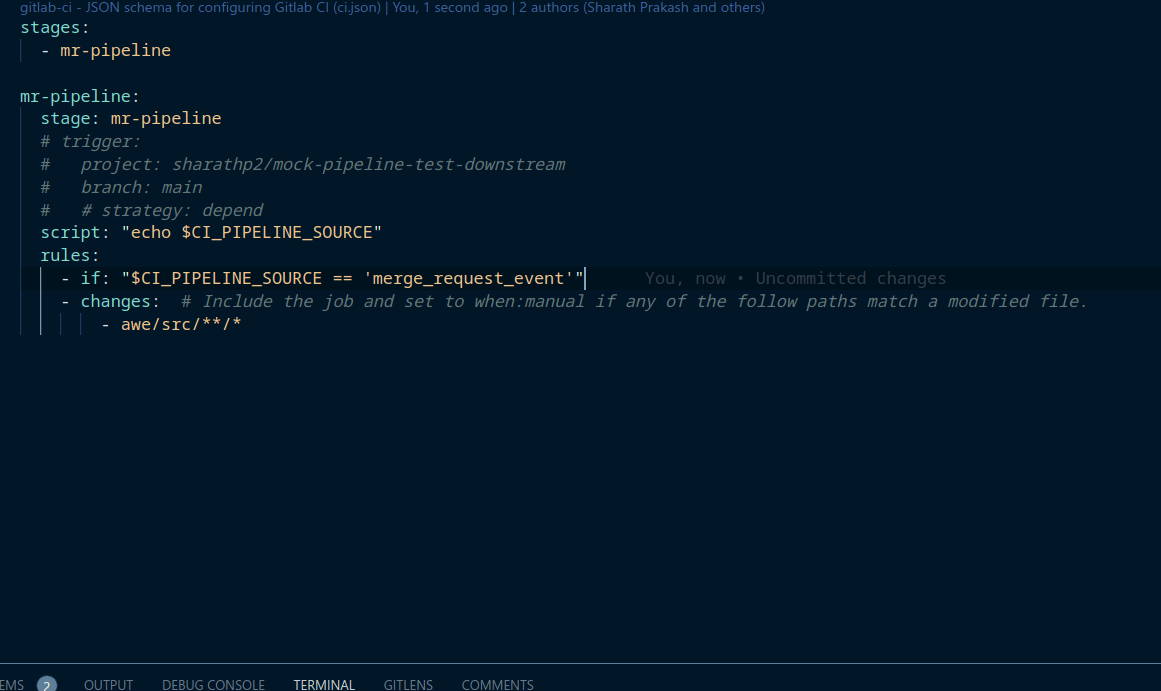Click the awe/src/**/* path entry

(180, 324)
